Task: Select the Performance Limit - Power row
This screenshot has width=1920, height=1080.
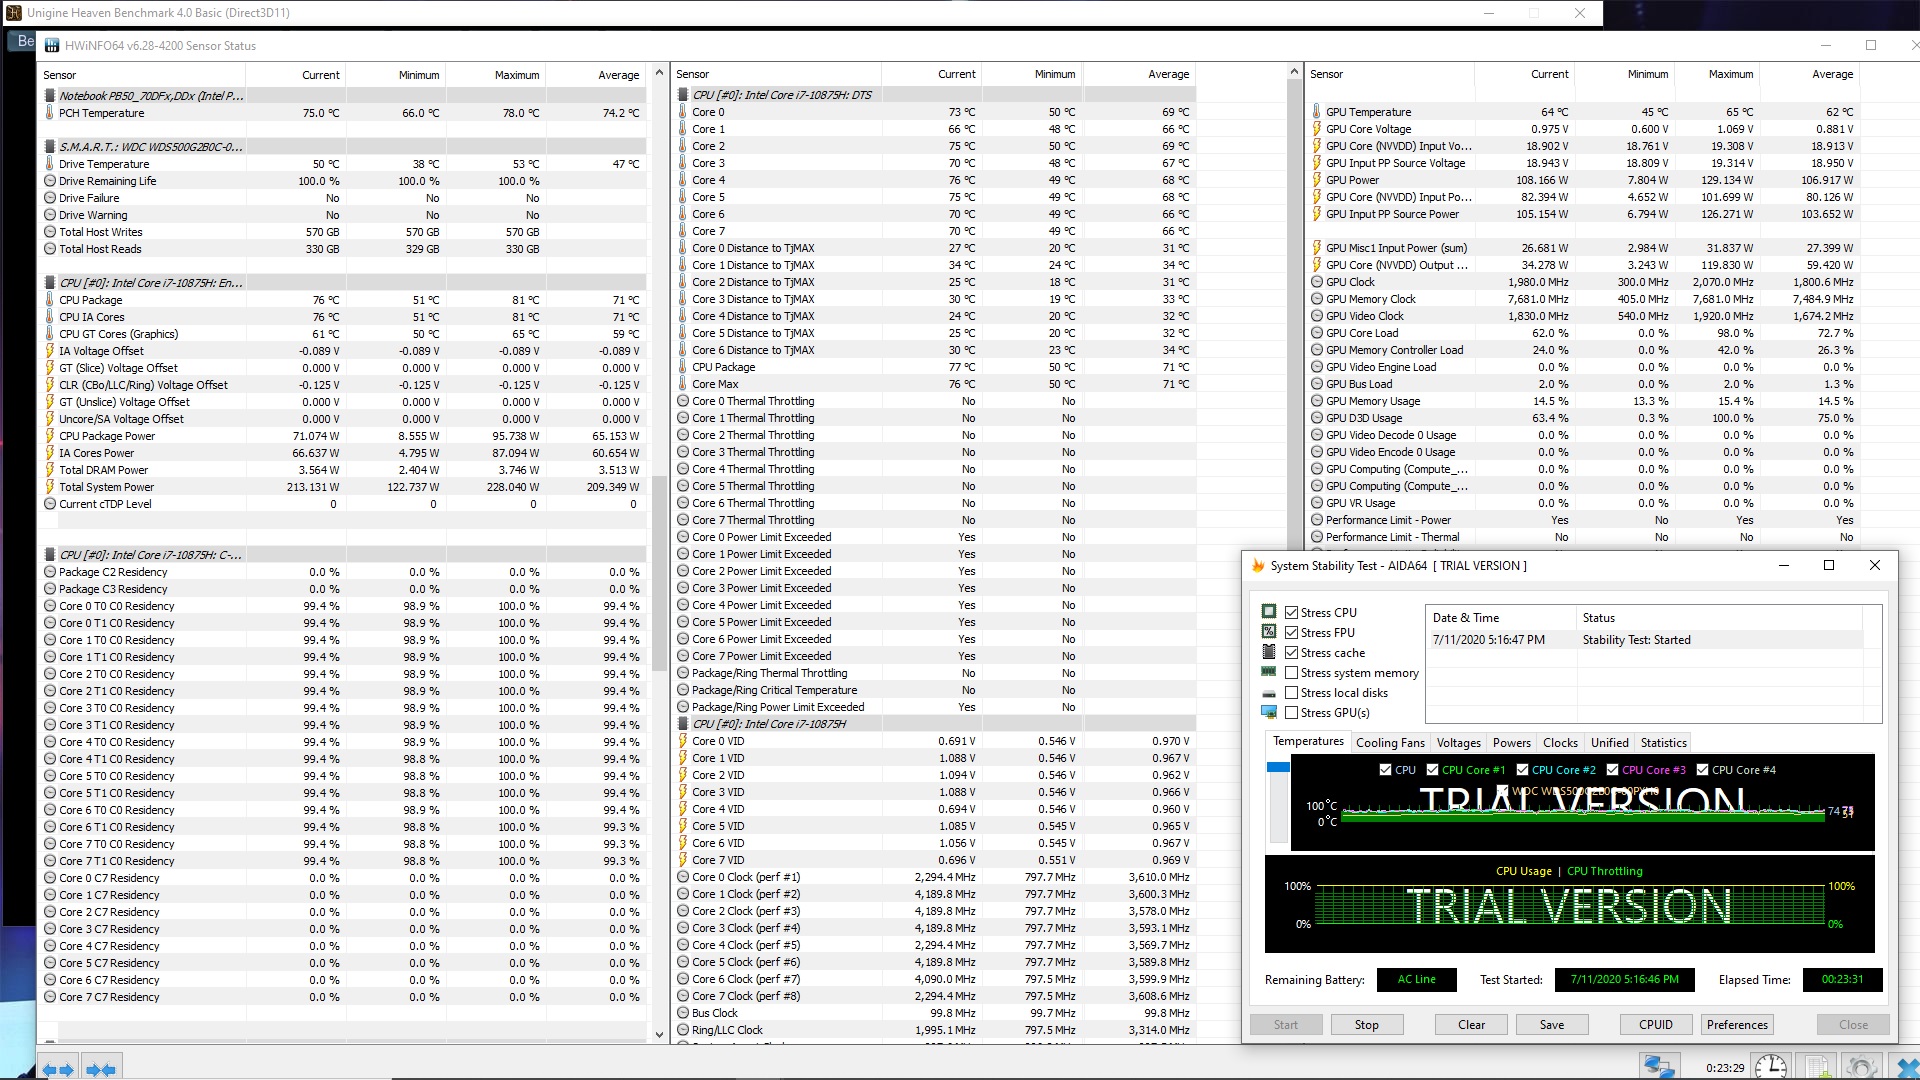Action: tap(1585, 520)
